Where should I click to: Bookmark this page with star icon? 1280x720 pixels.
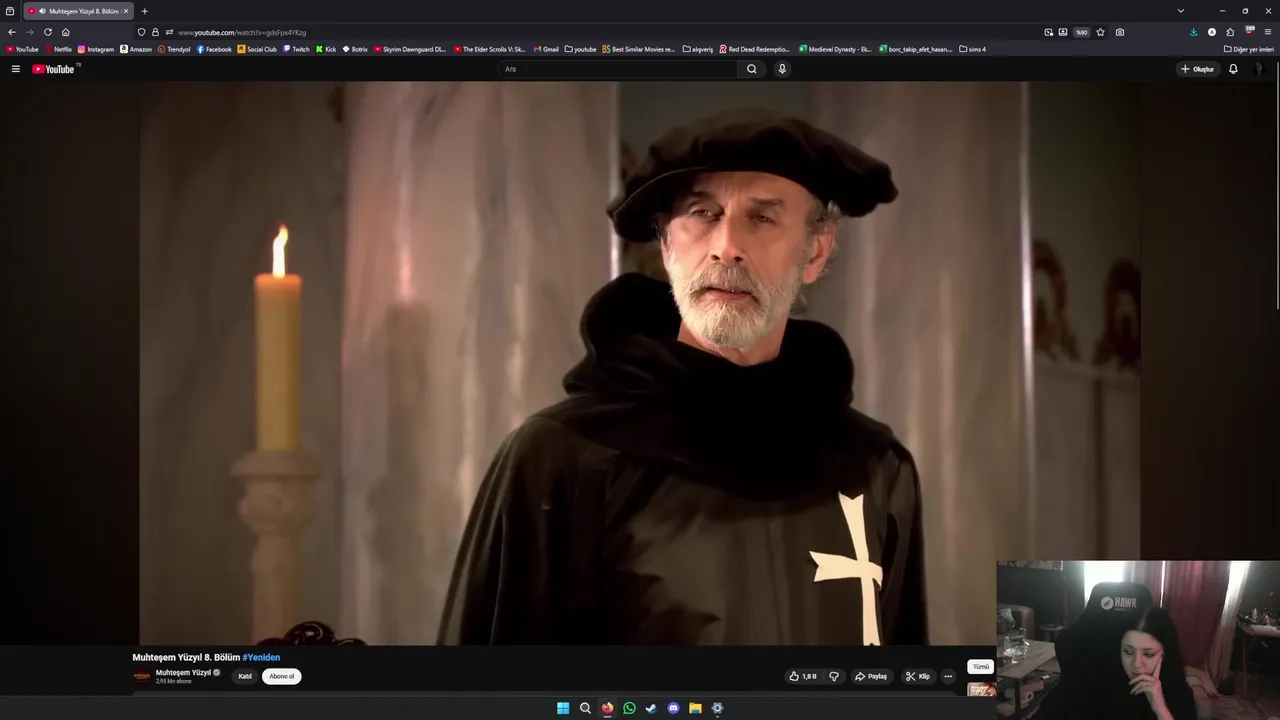click(x=1100, y=32)
